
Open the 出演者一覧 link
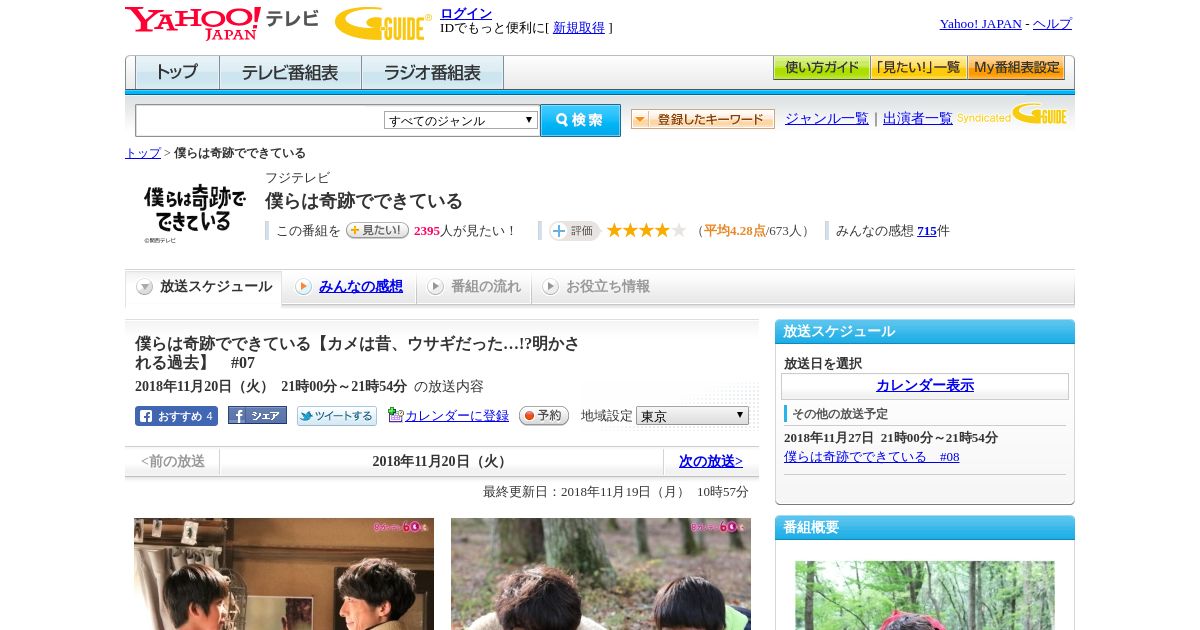(918, 118)
